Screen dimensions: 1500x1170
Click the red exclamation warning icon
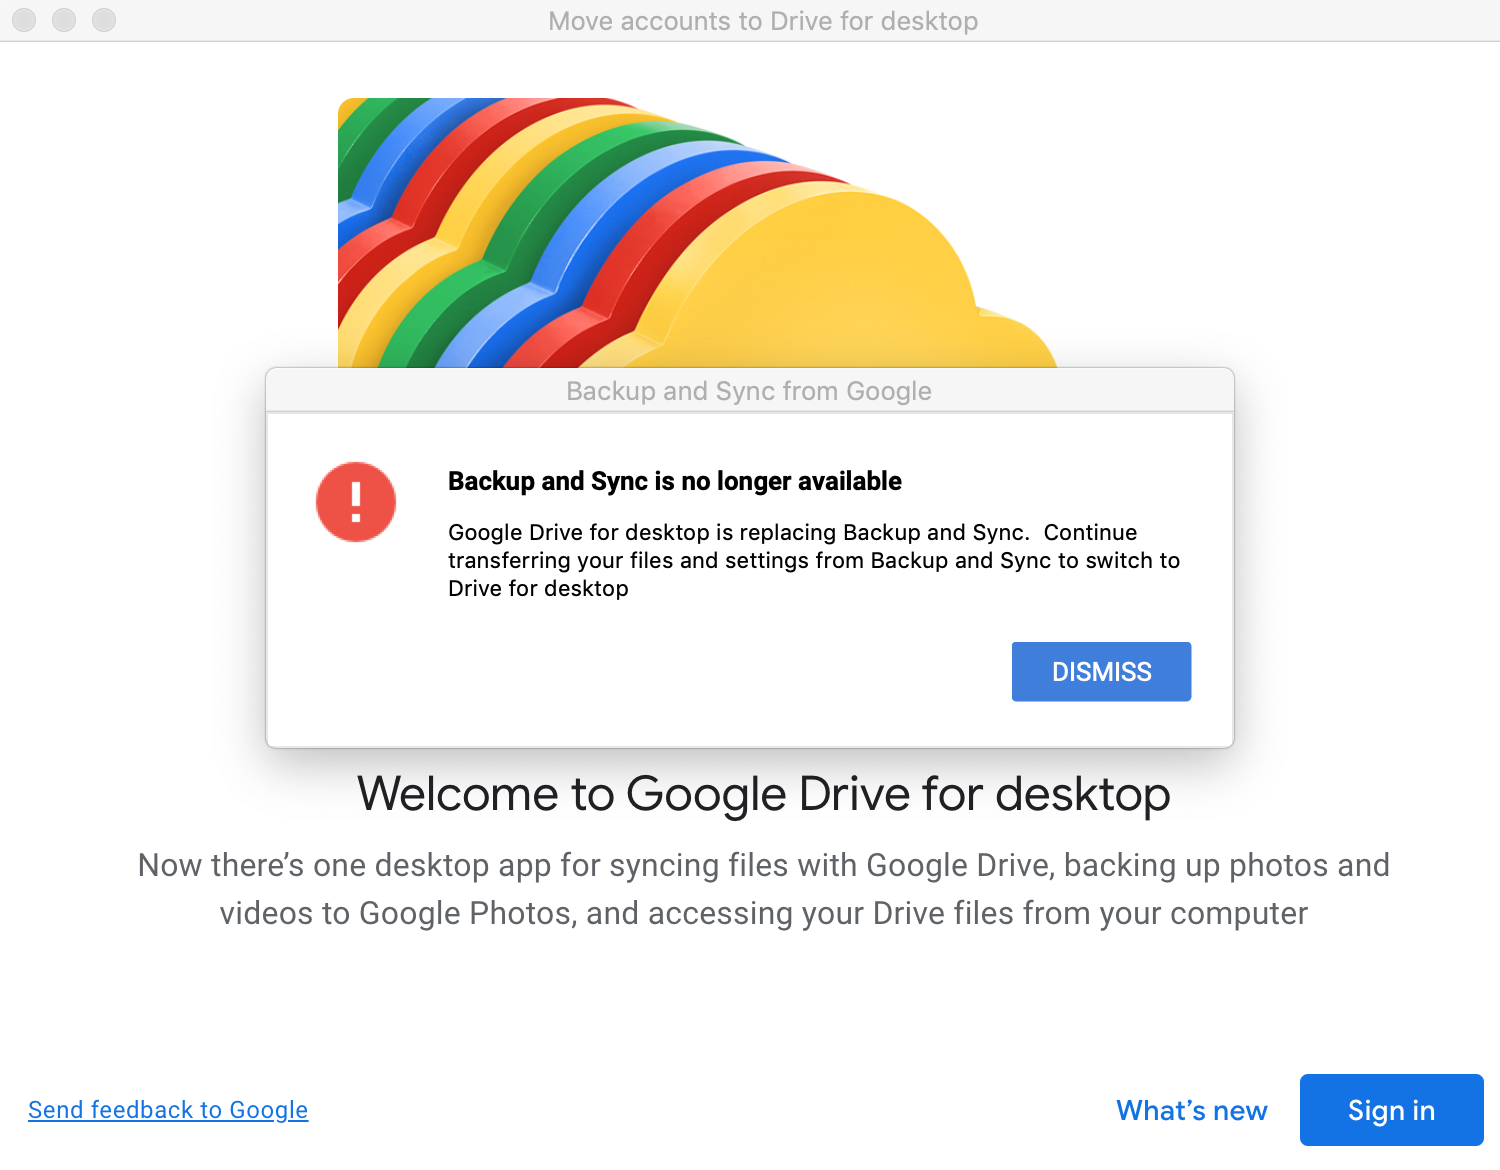356,502
